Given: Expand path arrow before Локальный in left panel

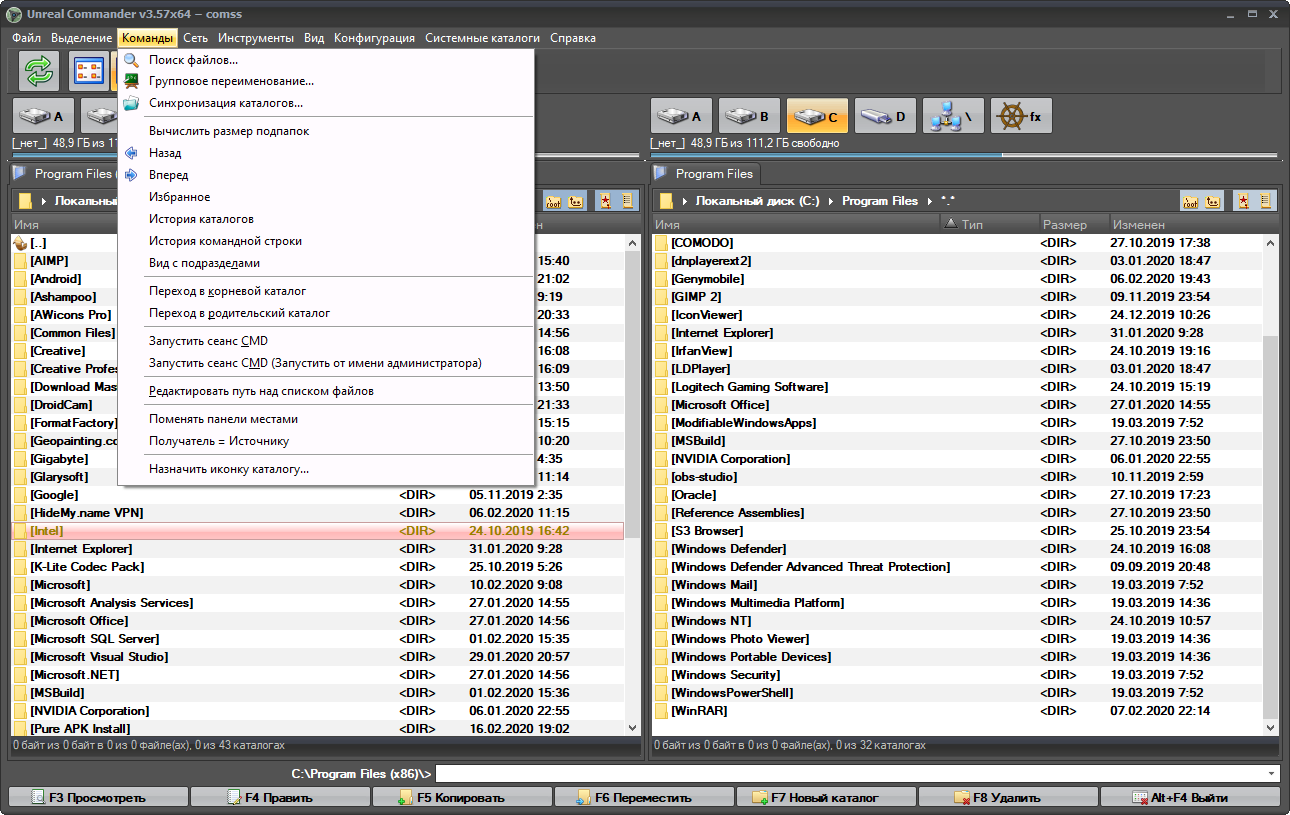Looking at the screenshot, I should (x=44, y=201).
